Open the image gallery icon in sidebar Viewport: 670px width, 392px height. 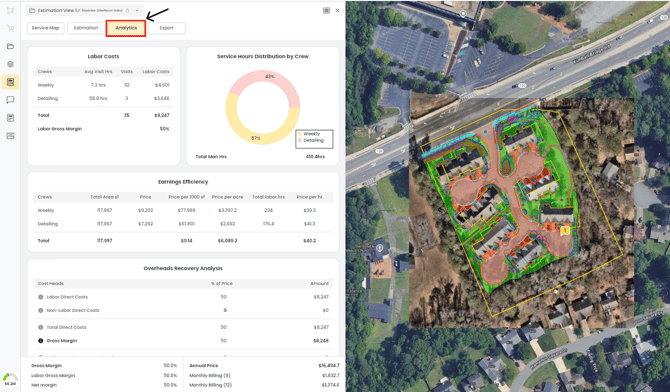click(x=10, y=136)
